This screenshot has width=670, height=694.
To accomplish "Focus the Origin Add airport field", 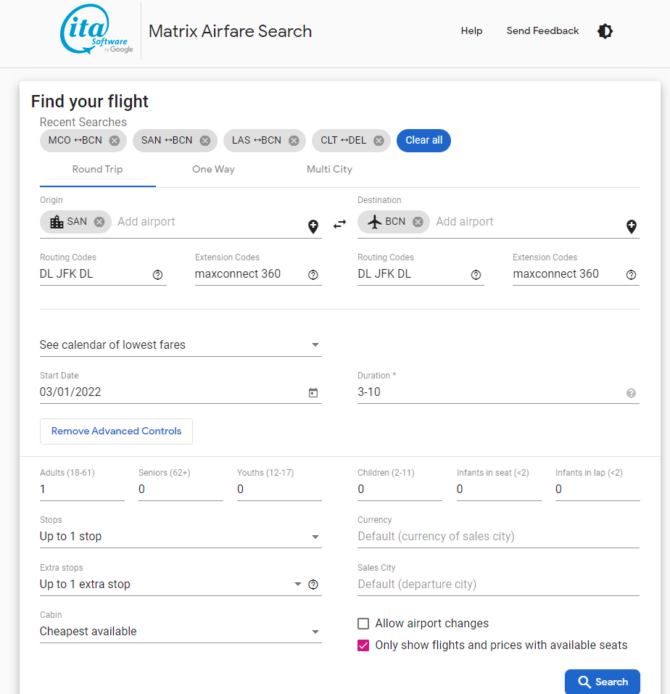I will [x=210, y=222].
